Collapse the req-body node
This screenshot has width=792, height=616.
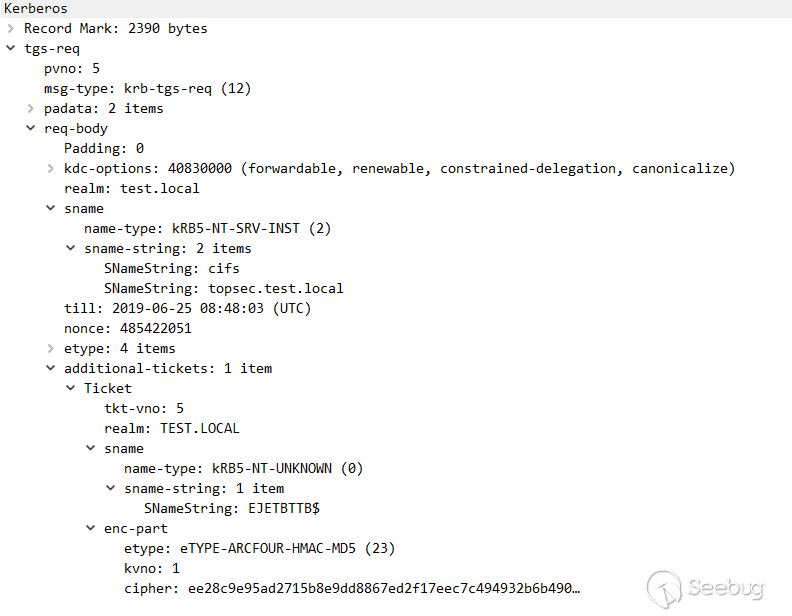[31, 128]
